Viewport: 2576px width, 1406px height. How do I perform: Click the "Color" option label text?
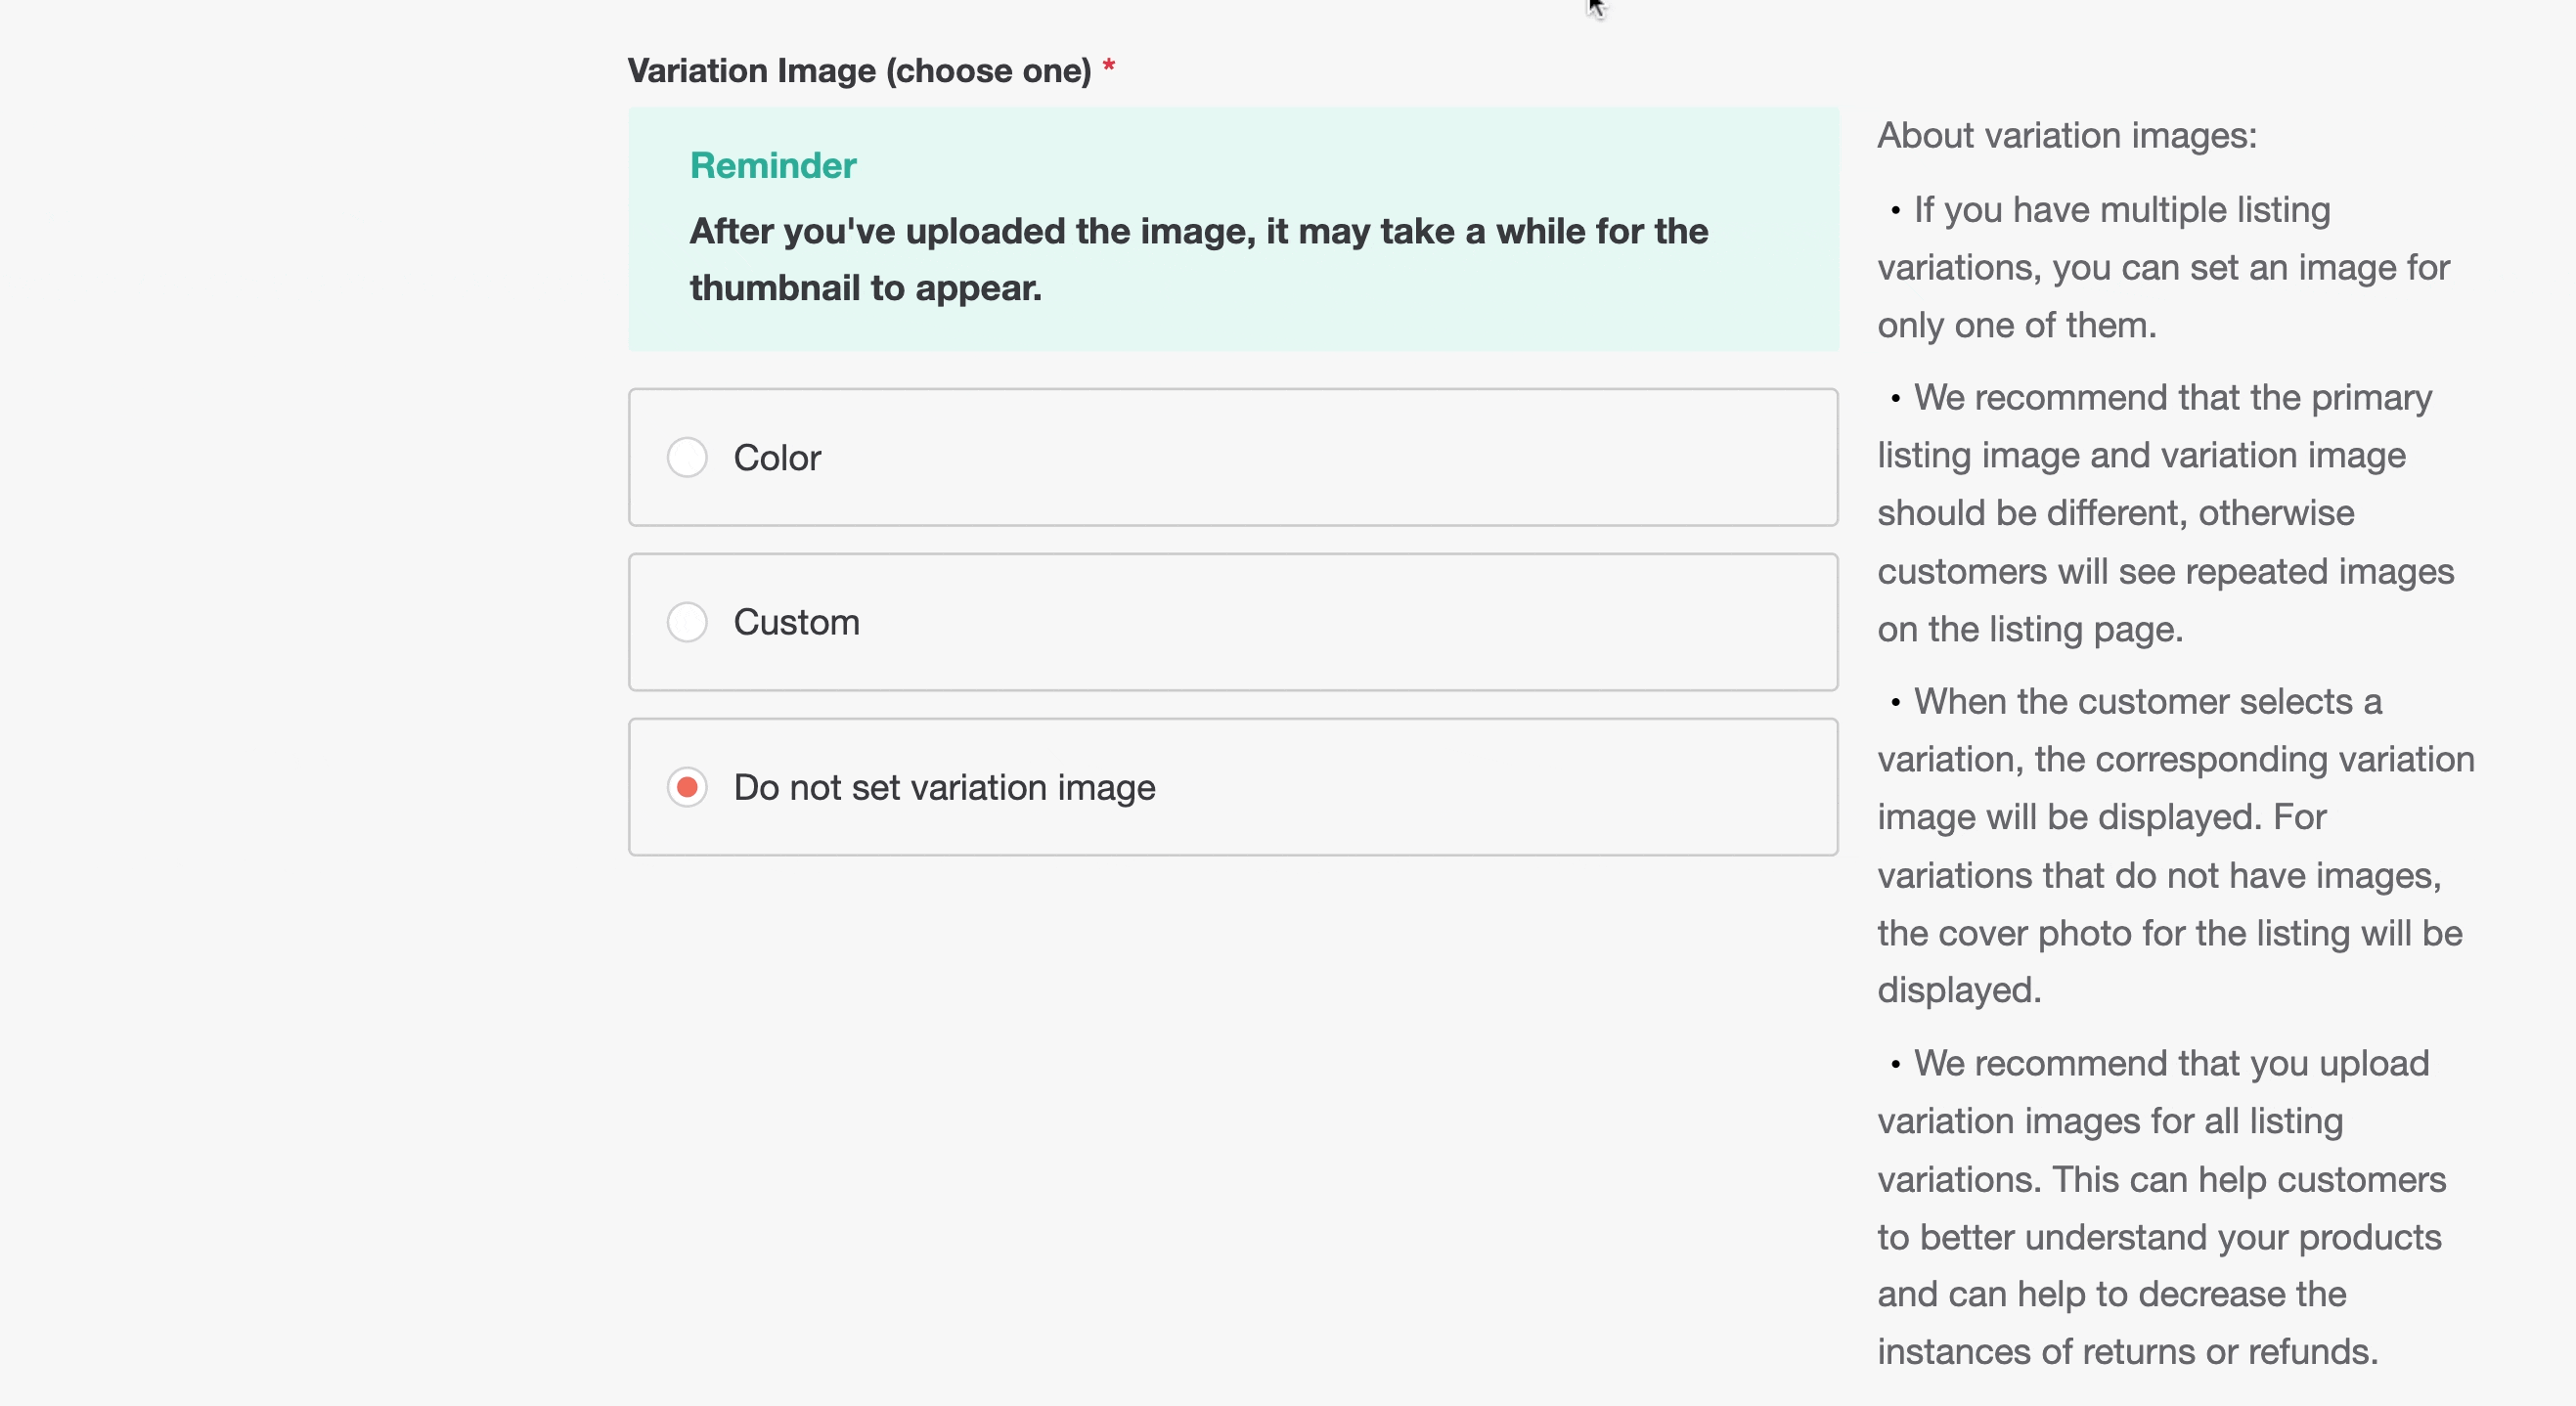(x=777, y=458)
